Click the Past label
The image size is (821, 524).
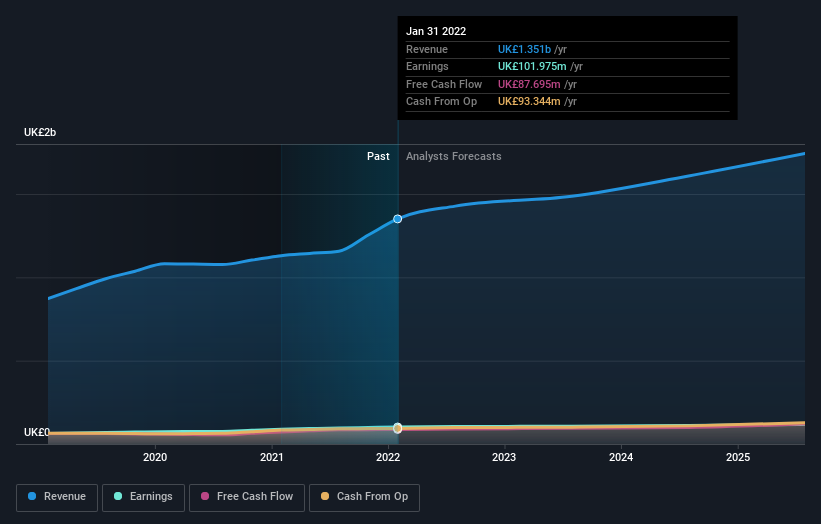coord(378,156)
